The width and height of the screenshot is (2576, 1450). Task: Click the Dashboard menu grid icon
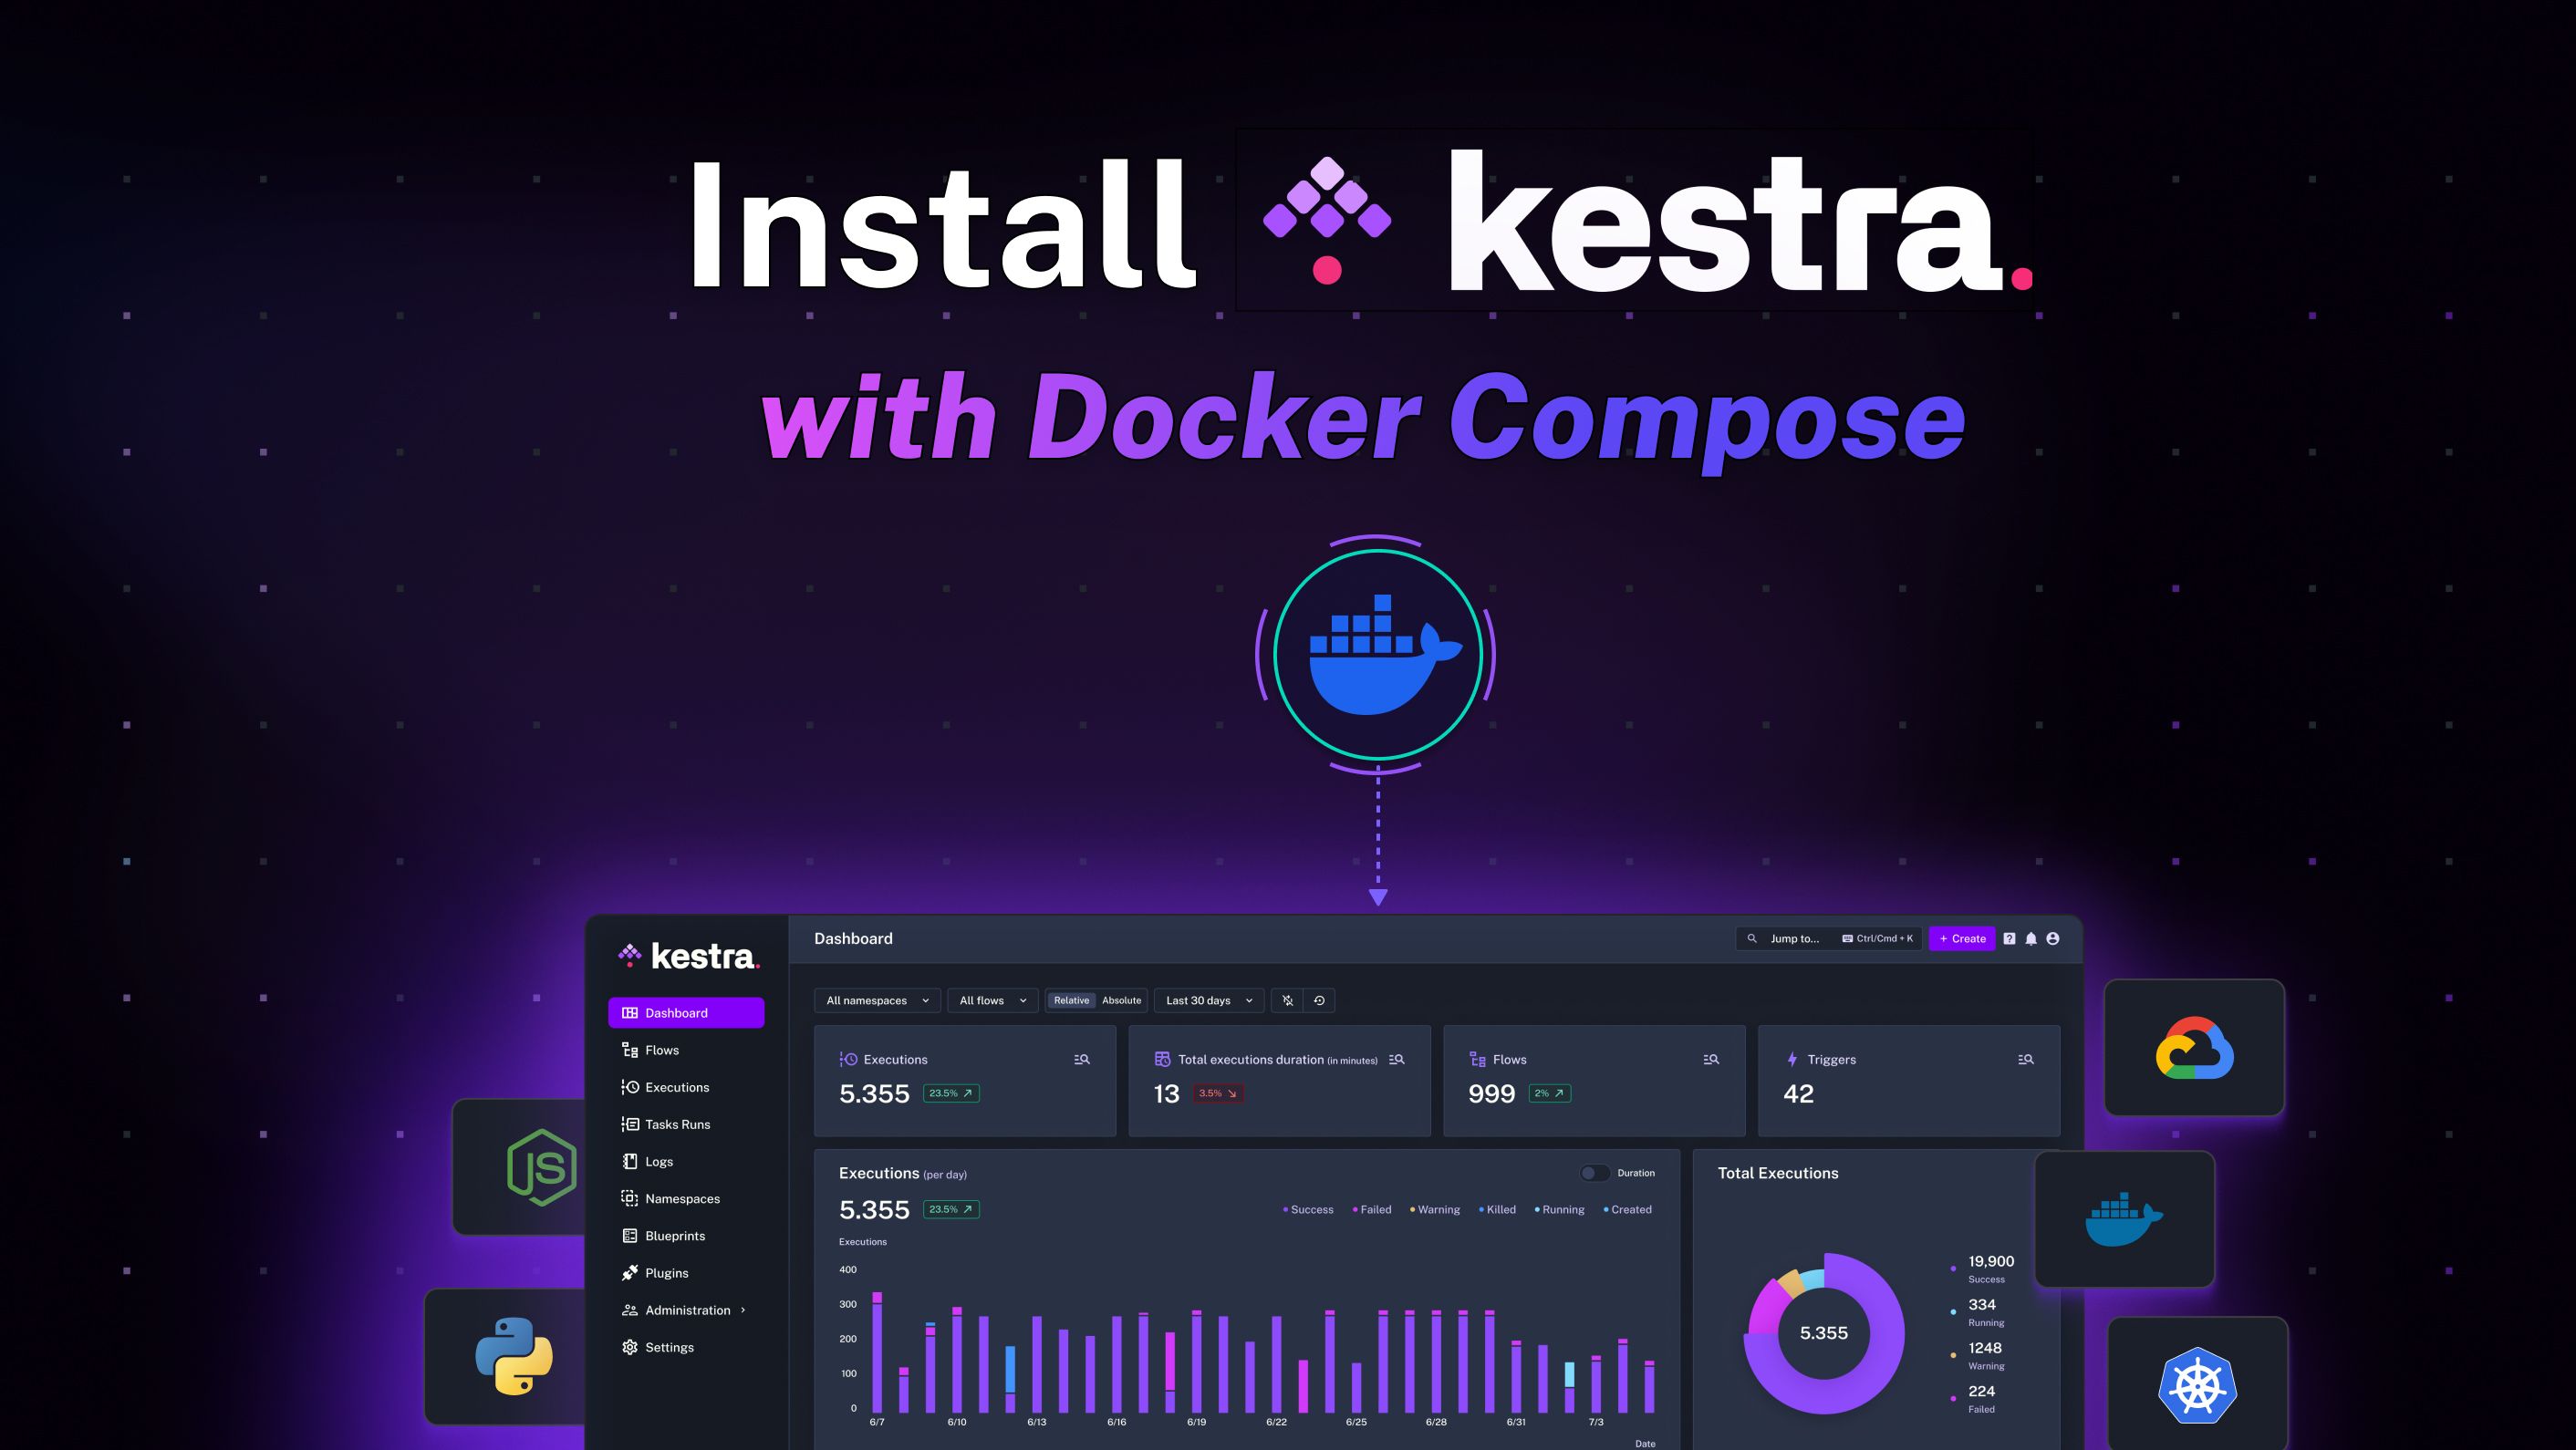pyautogui.click(x=630, y=1012)
